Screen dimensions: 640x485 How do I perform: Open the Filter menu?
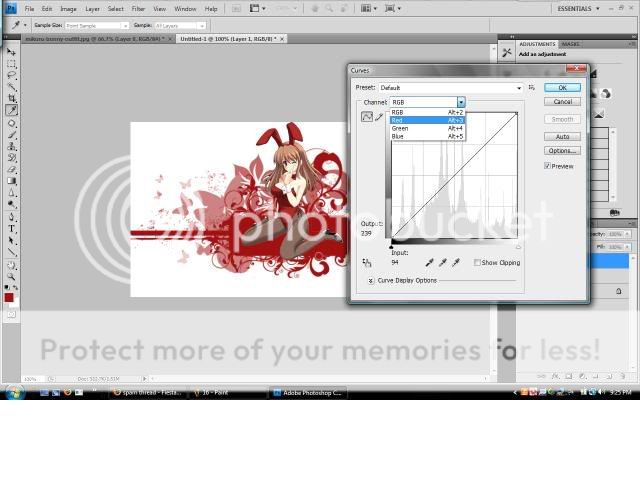tap(138, 9)
